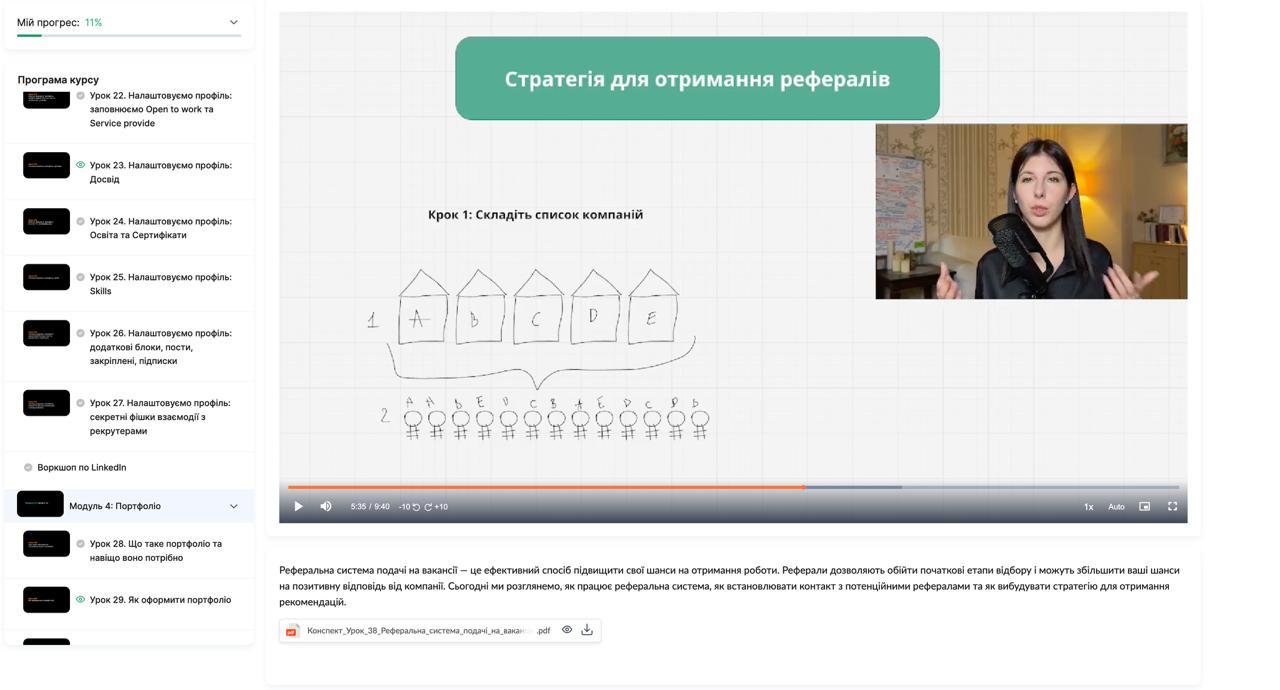
Task: Click the status icon beside Воркшоп по LinkedIn
Action: (28, 467)
